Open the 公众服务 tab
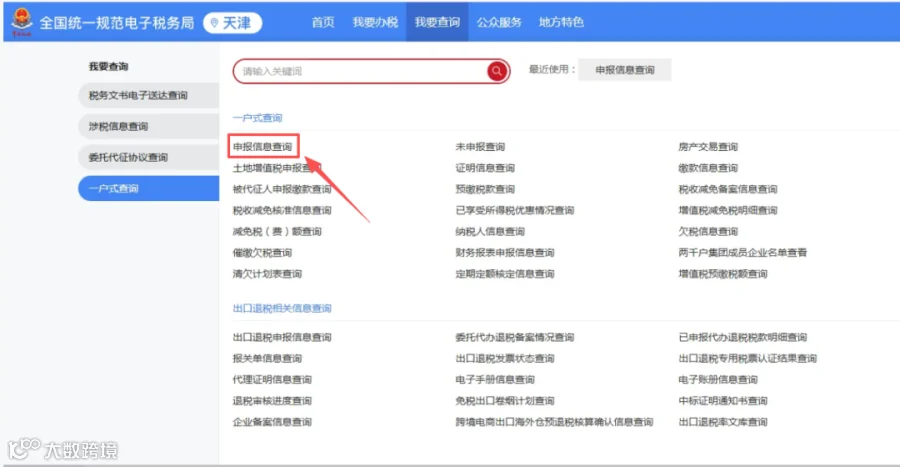The height and width of the screenshot is (467, 900). (x=499, y=22)
